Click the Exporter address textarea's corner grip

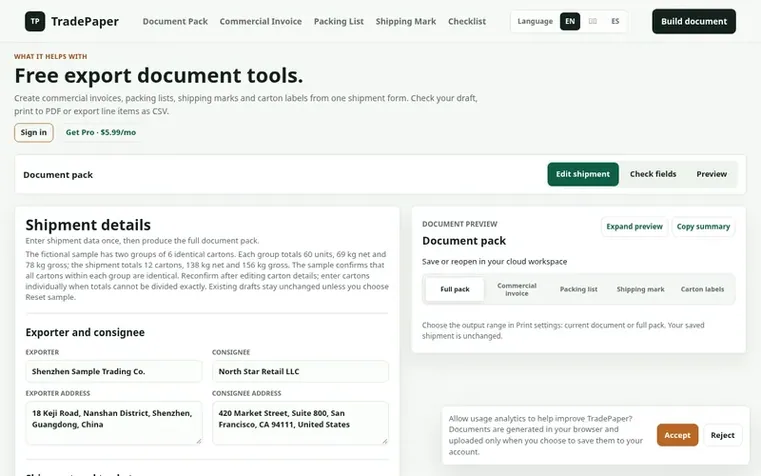pyautogui.click(x=199, y=441)
